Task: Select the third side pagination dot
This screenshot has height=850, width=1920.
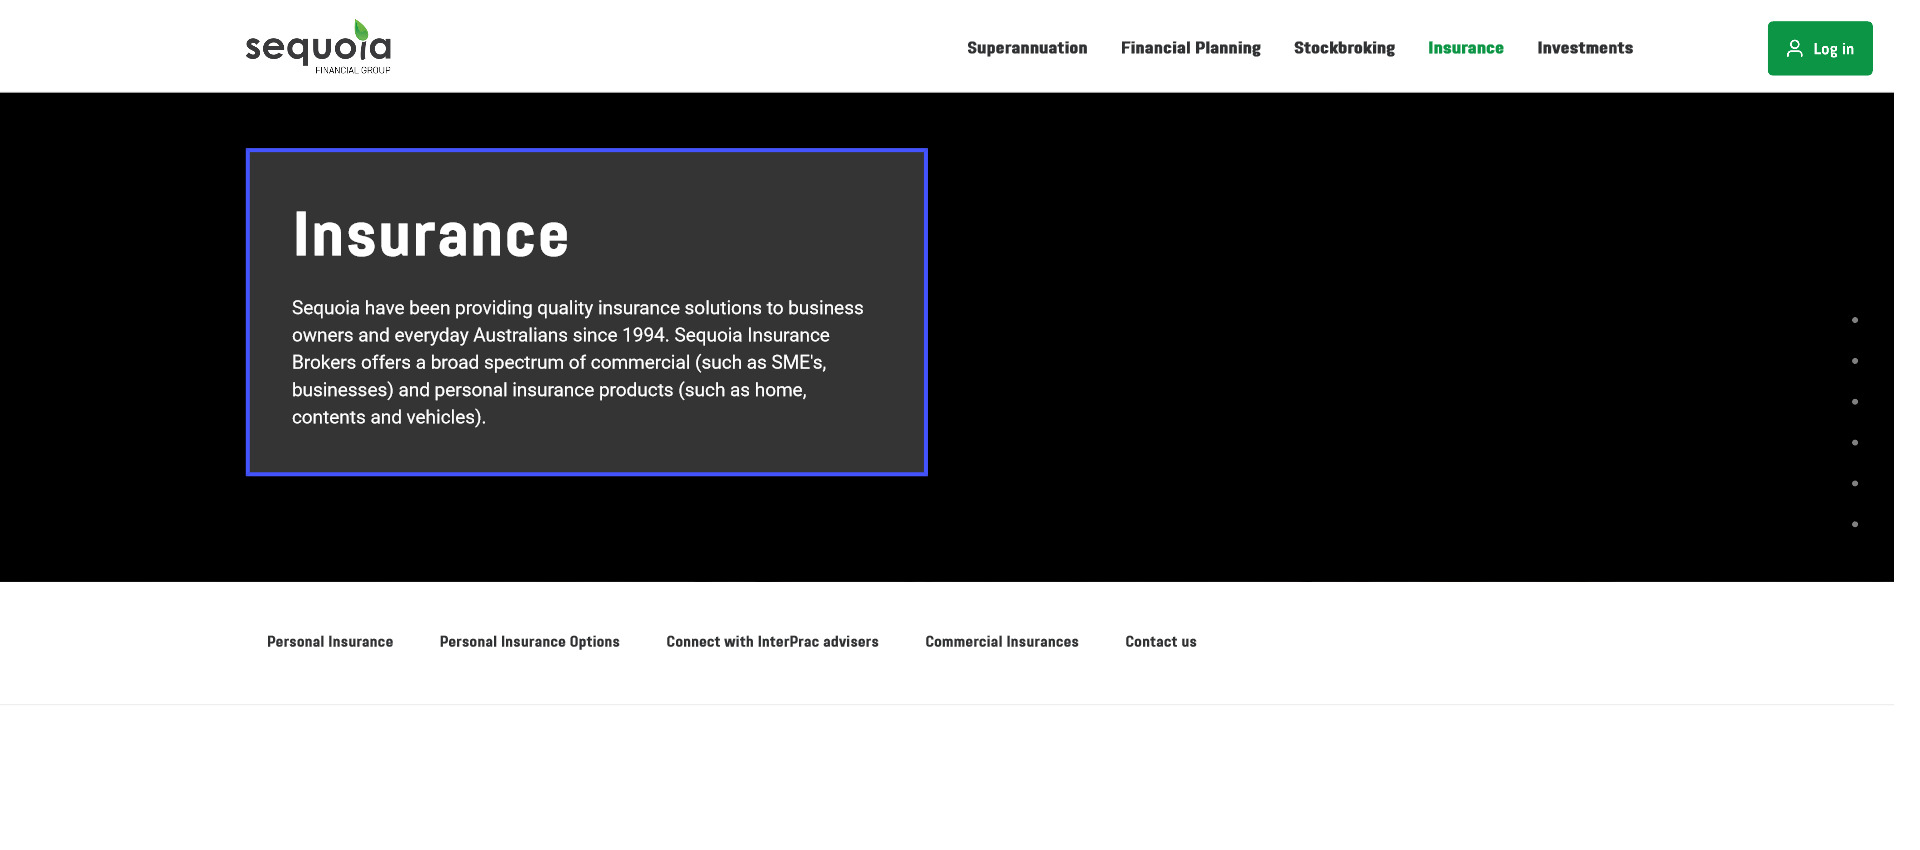Action: [1854, 402]
